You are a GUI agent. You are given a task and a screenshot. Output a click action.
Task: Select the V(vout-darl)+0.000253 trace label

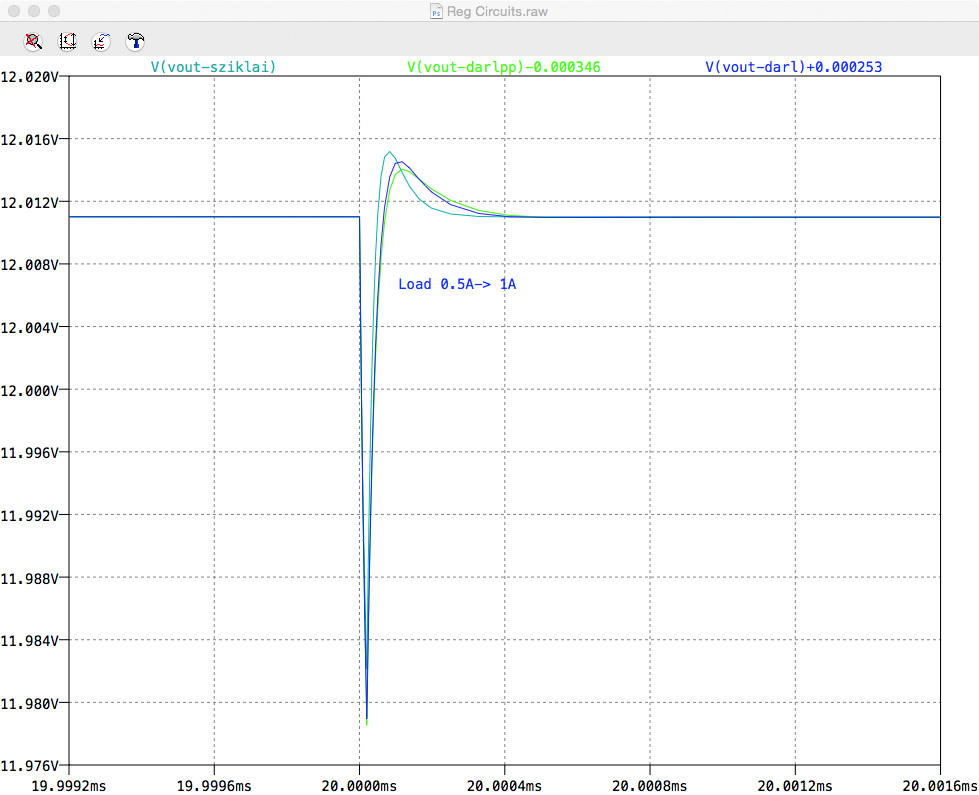click(x=794, y=67)
